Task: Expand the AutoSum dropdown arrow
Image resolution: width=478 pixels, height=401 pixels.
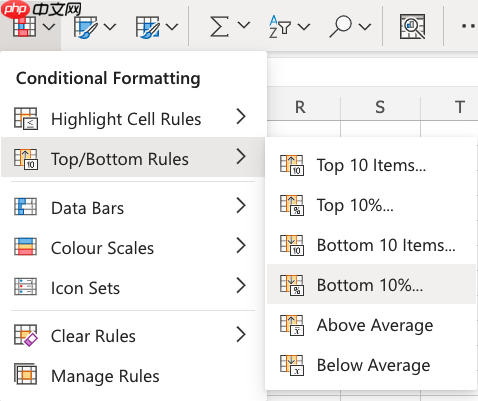Action: tap(244, 26)
